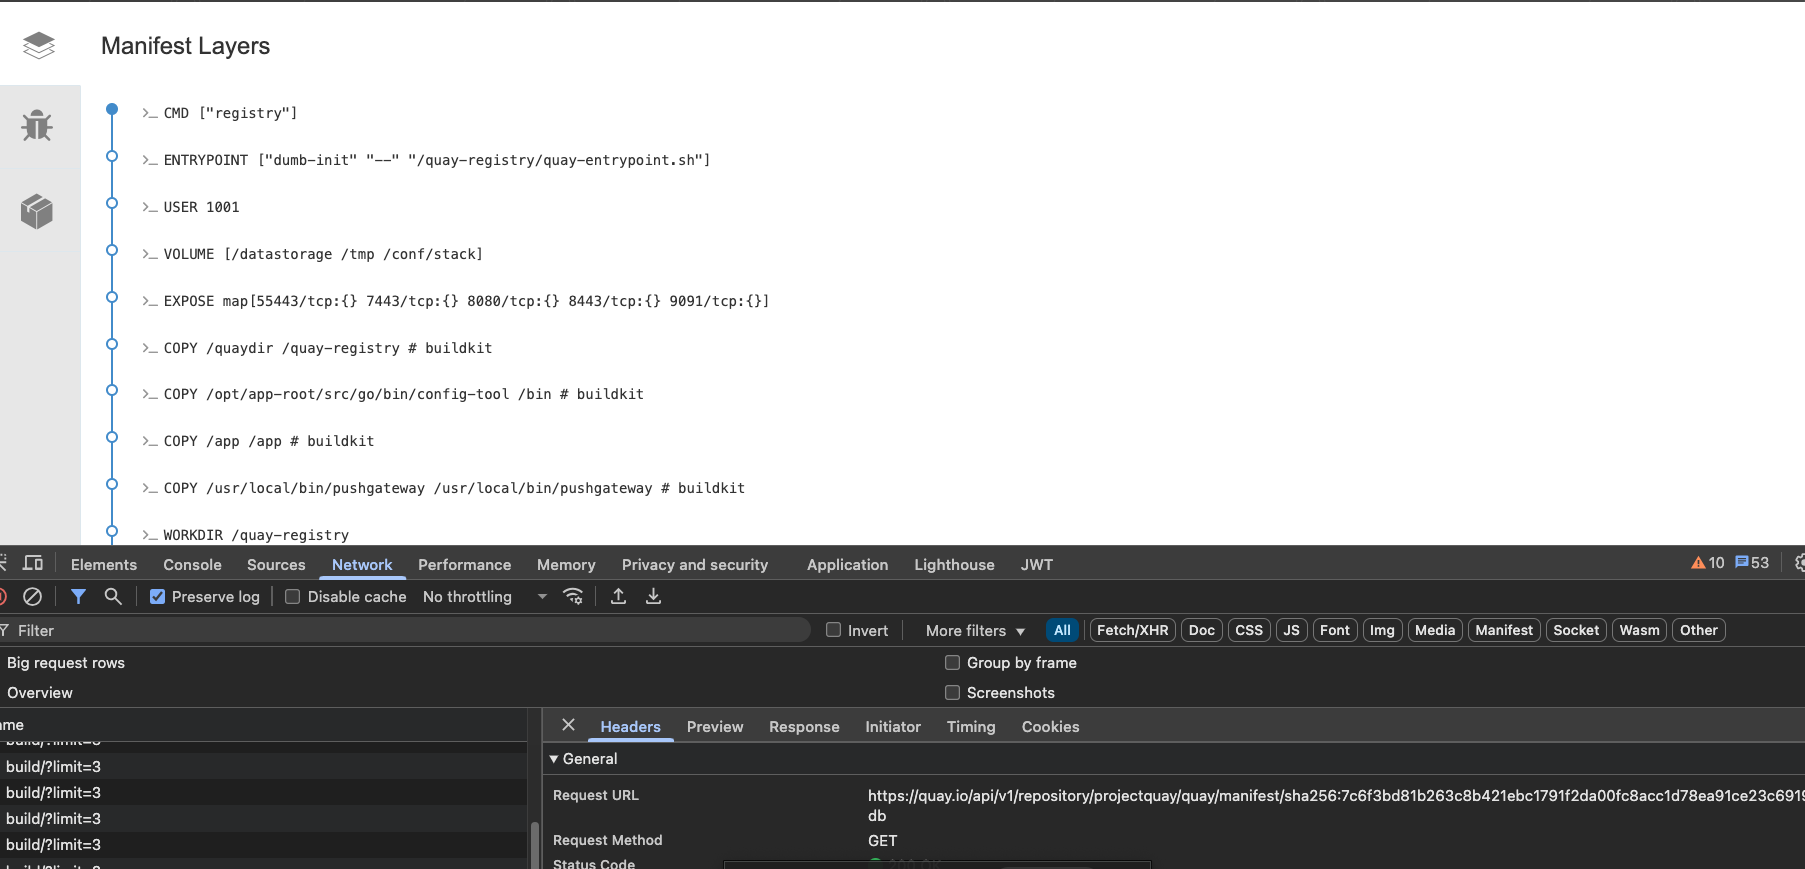The image size is (1805, 869).
Task: Click the request list vertical scrollbar
Action: pyautogui.click(x=535, y=845)
